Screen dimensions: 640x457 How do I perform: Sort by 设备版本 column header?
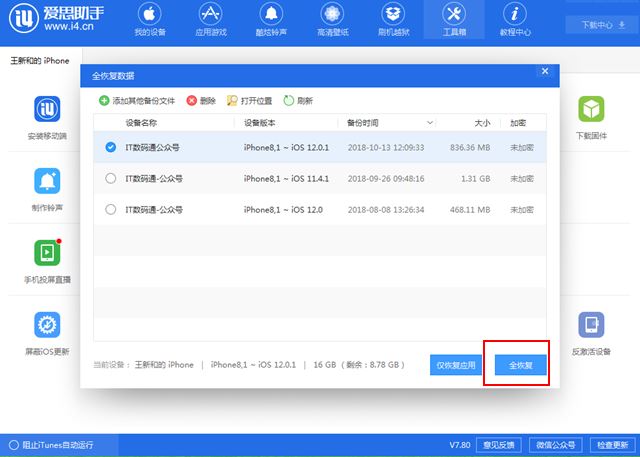[x=260, y=123]
